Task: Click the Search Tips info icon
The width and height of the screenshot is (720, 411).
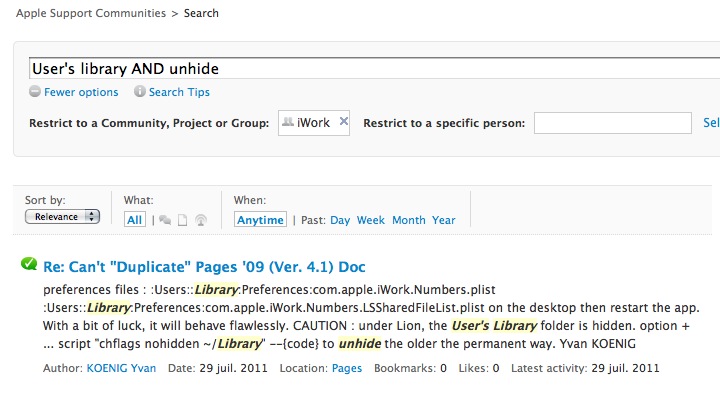Action: pyautogui.click(x=140, y=91)
